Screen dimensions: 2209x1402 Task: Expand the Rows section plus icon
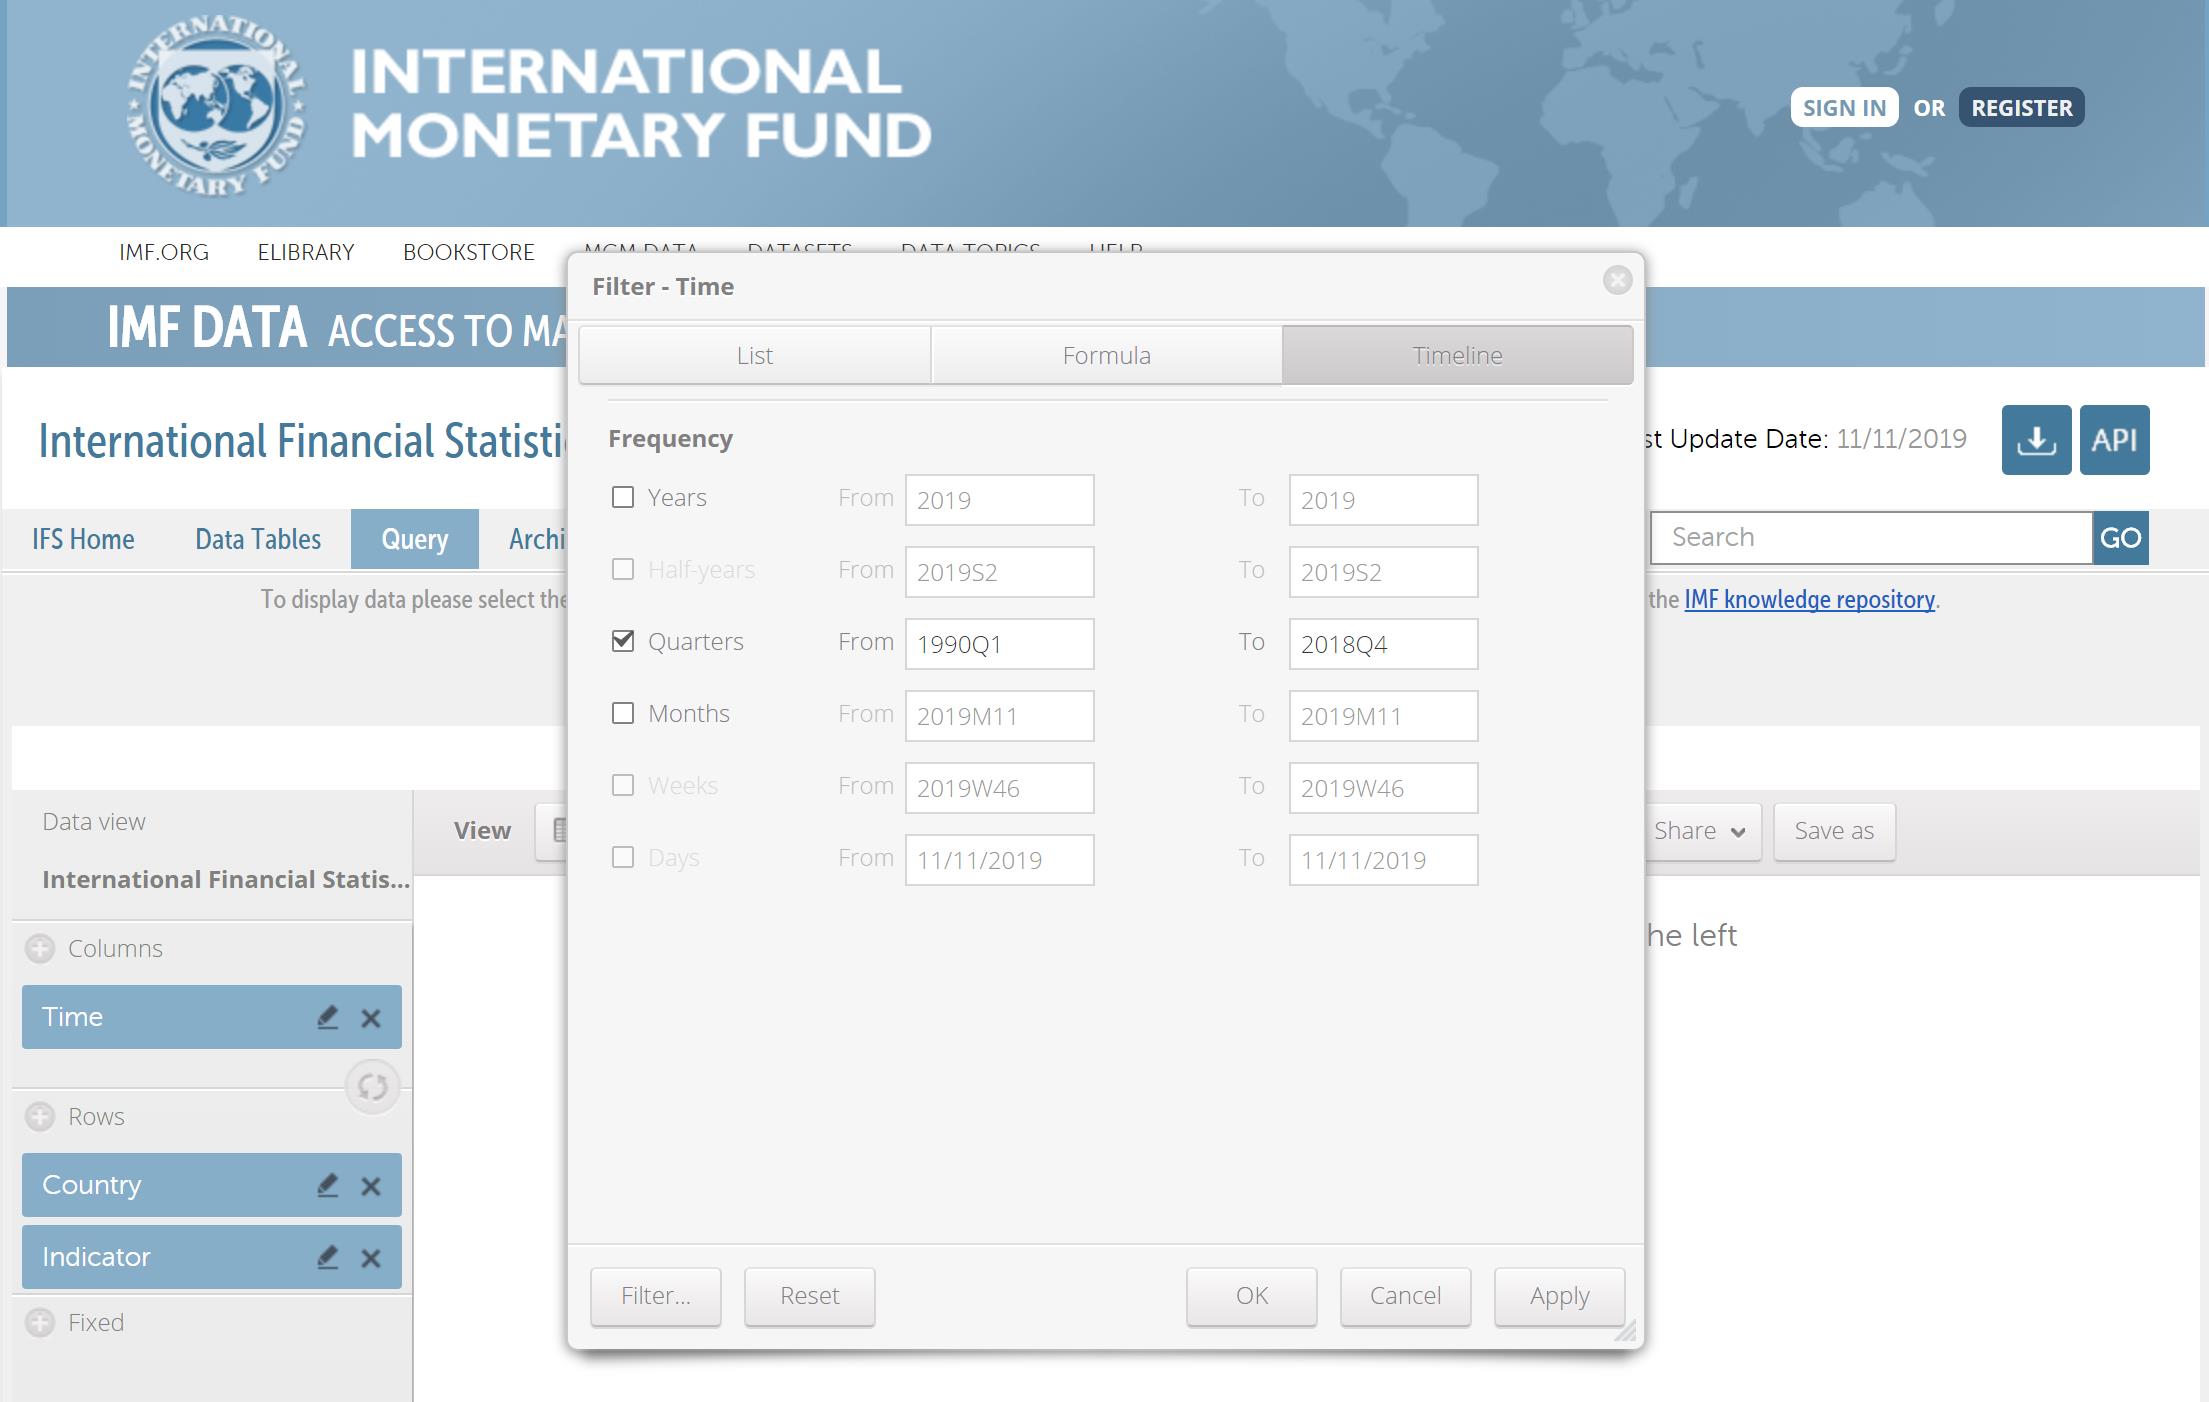(40, 1116)
